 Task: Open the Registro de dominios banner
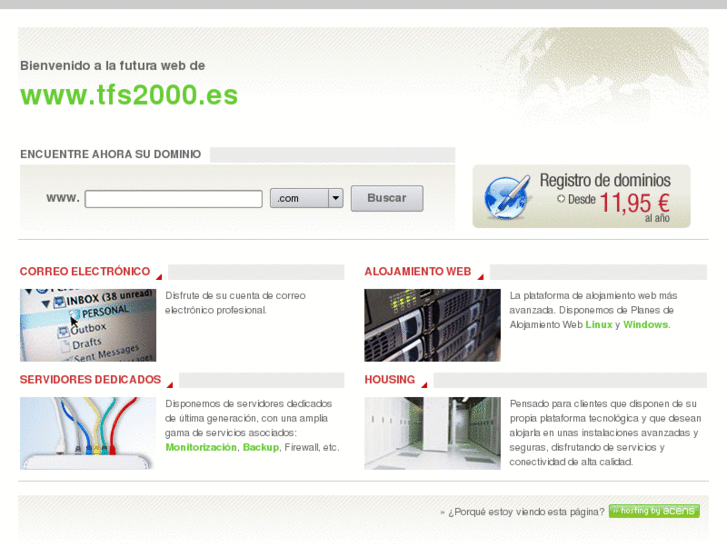click(581, 196)
